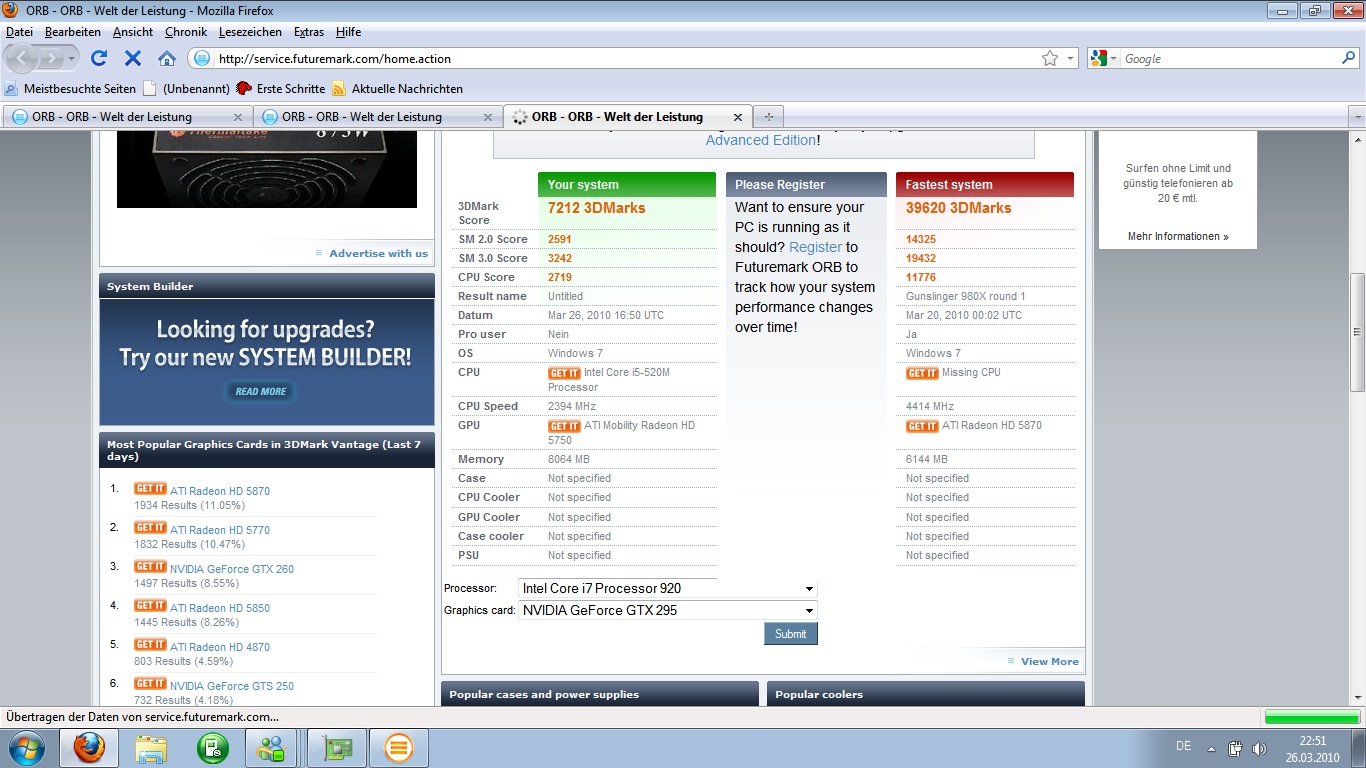
Task: Click GET IT badge beside ATI Radeon HD 5770
Action: [150, 528]
